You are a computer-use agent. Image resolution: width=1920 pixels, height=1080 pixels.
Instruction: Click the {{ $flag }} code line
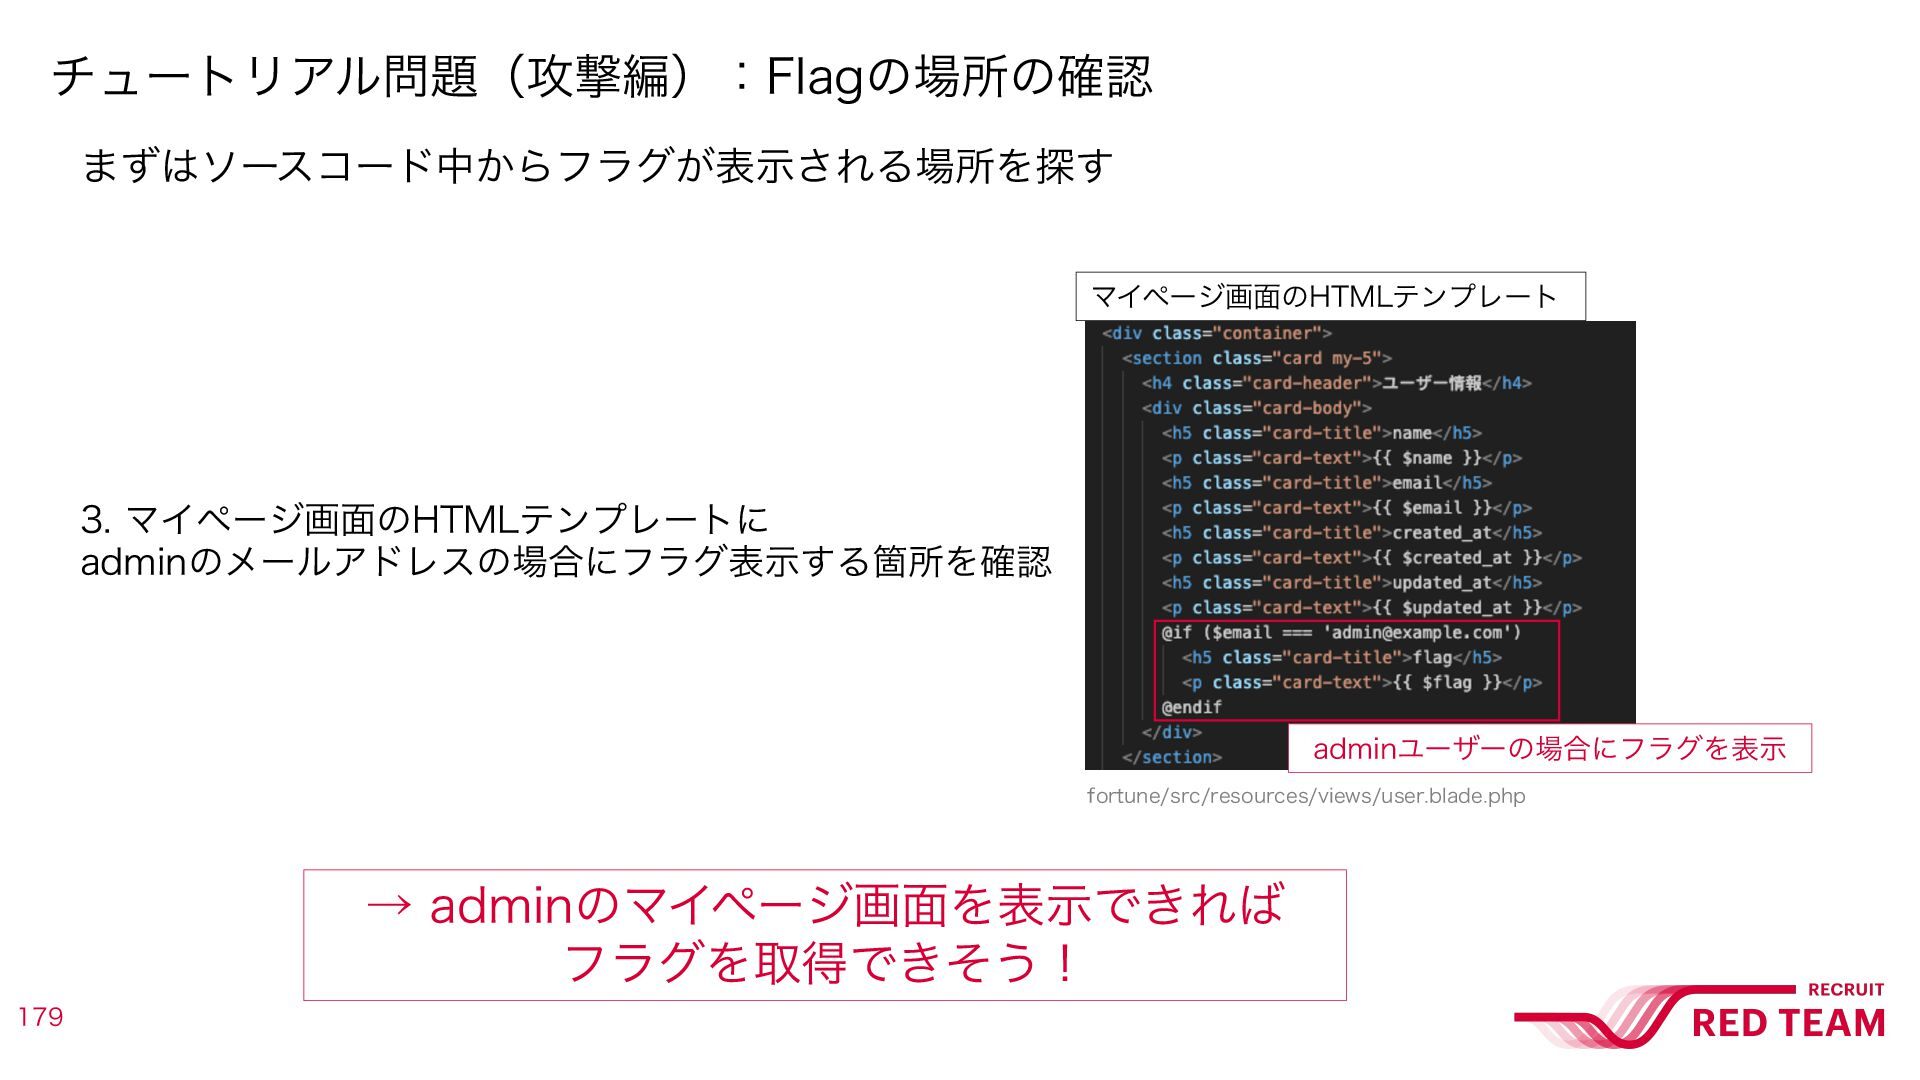tap(1362, 682)
